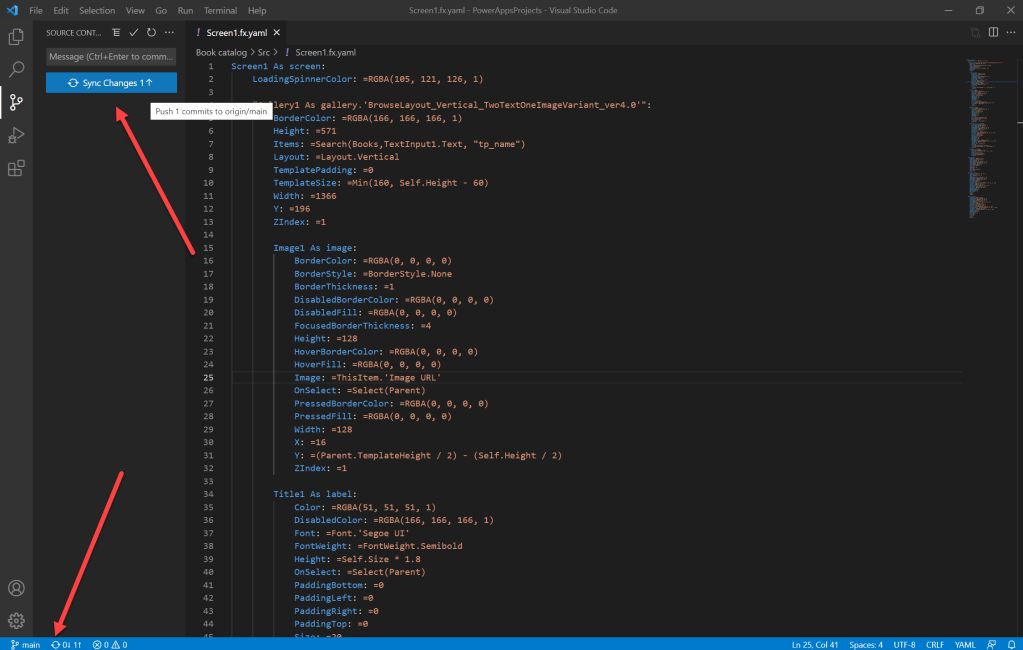The width and height of the screenshot is (1023, 650).
Task: Refresh the source control panel
Action: click(151, 33)
